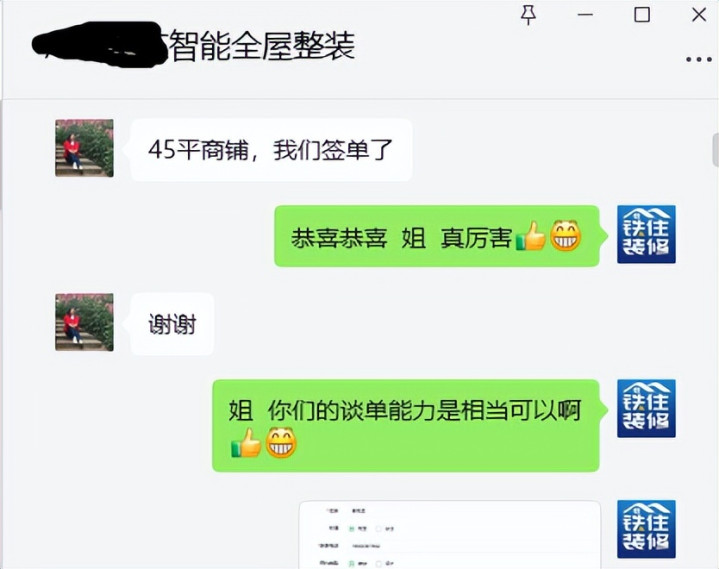
Task: Open sender avatar beside 45平商铺 message
Action: (x=84, y=148)
